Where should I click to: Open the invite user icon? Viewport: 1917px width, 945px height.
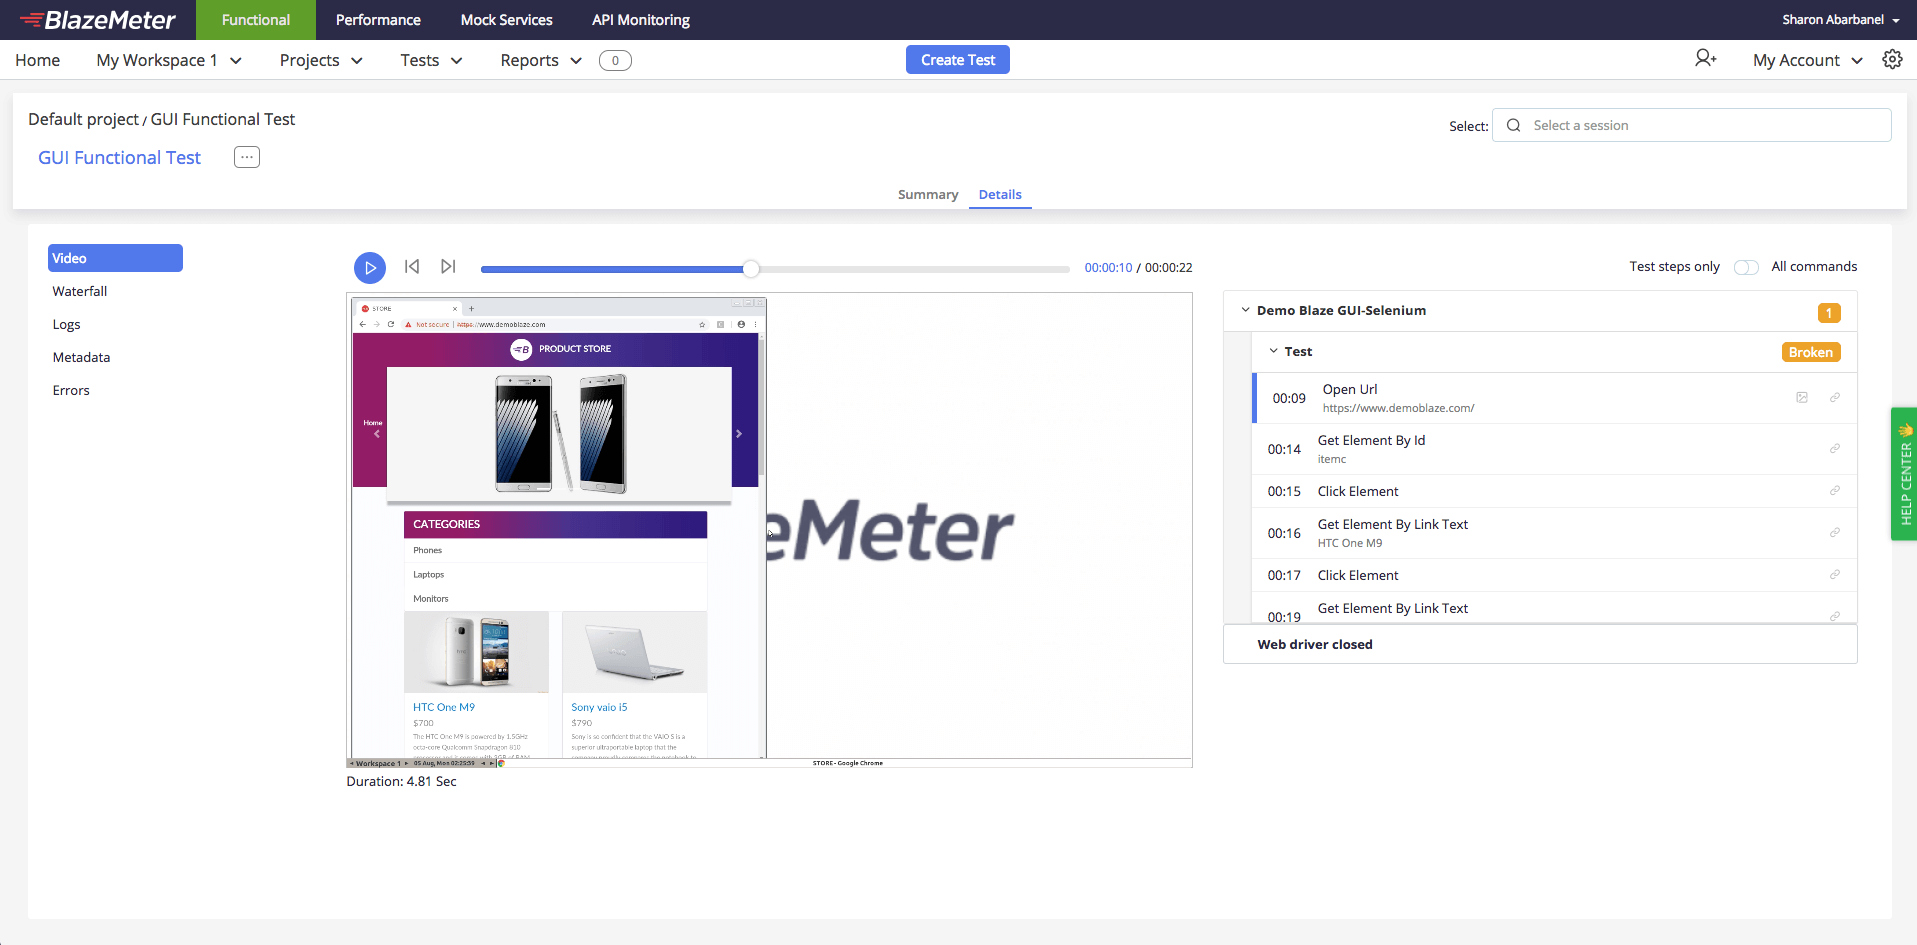(x=1705, y=59)
